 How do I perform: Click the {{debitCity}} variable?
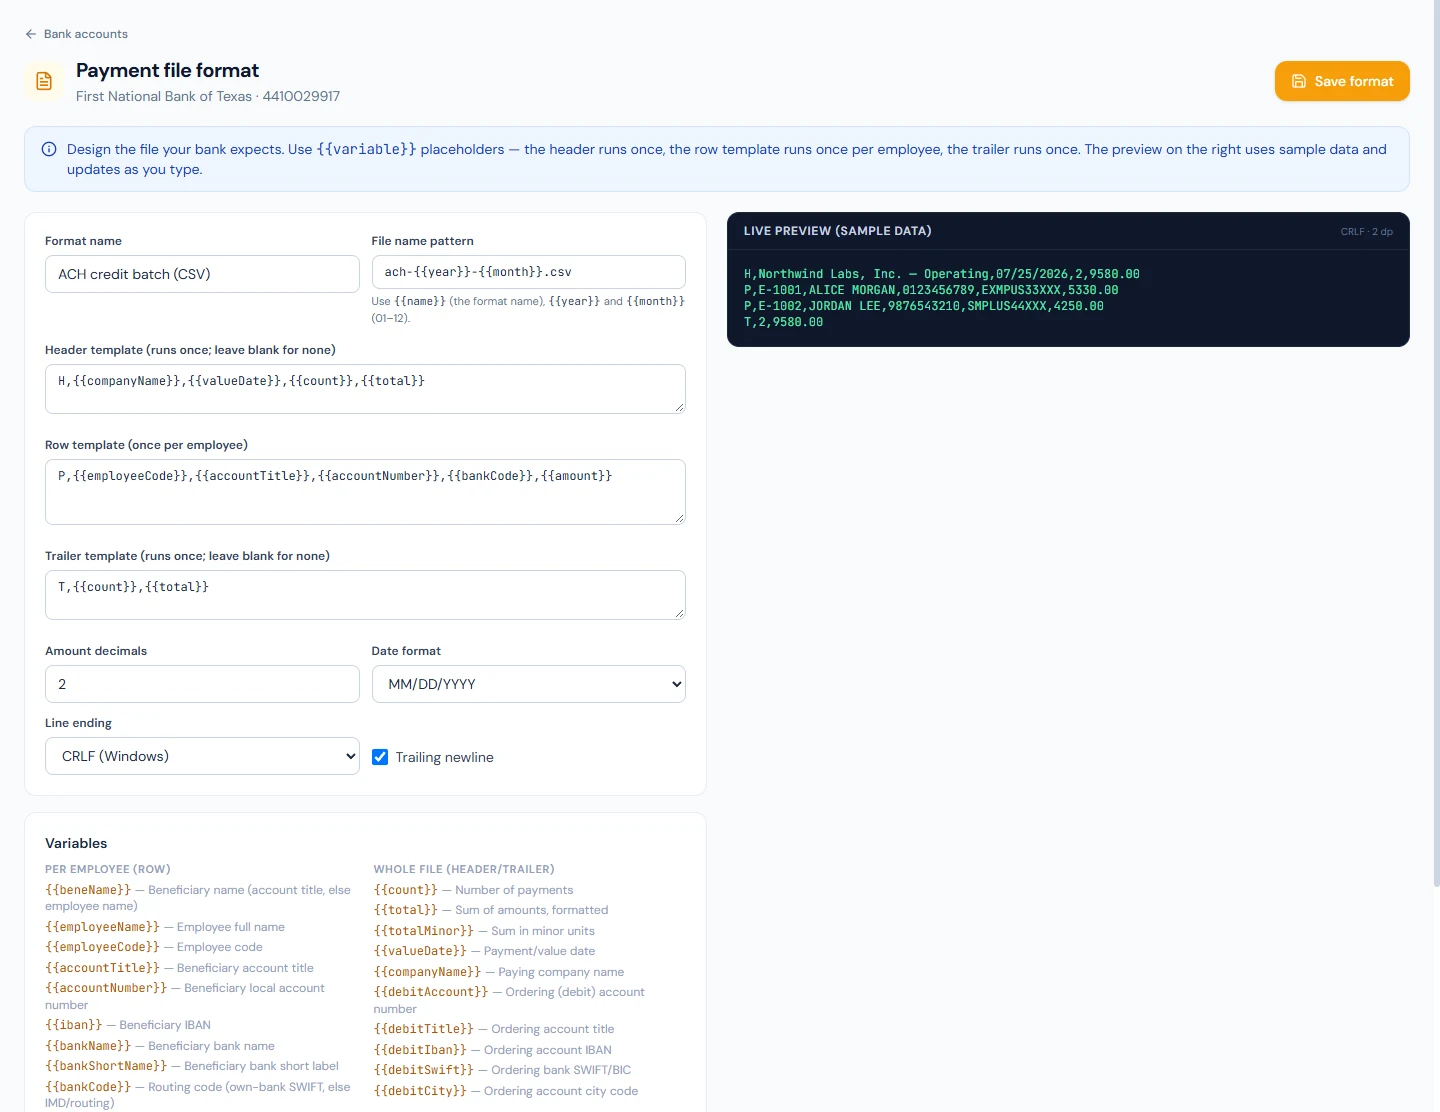[420, 1091]
